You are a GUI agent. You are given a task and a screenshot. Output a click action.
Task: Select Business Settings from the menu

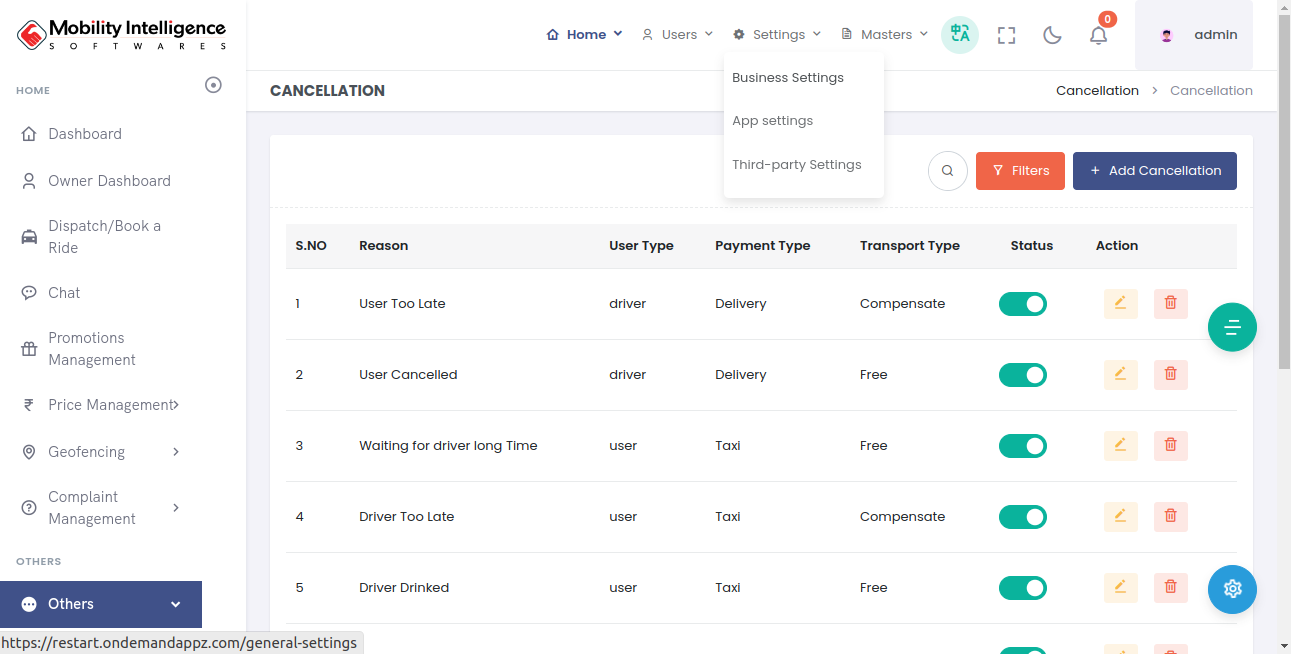click(788, 78)
